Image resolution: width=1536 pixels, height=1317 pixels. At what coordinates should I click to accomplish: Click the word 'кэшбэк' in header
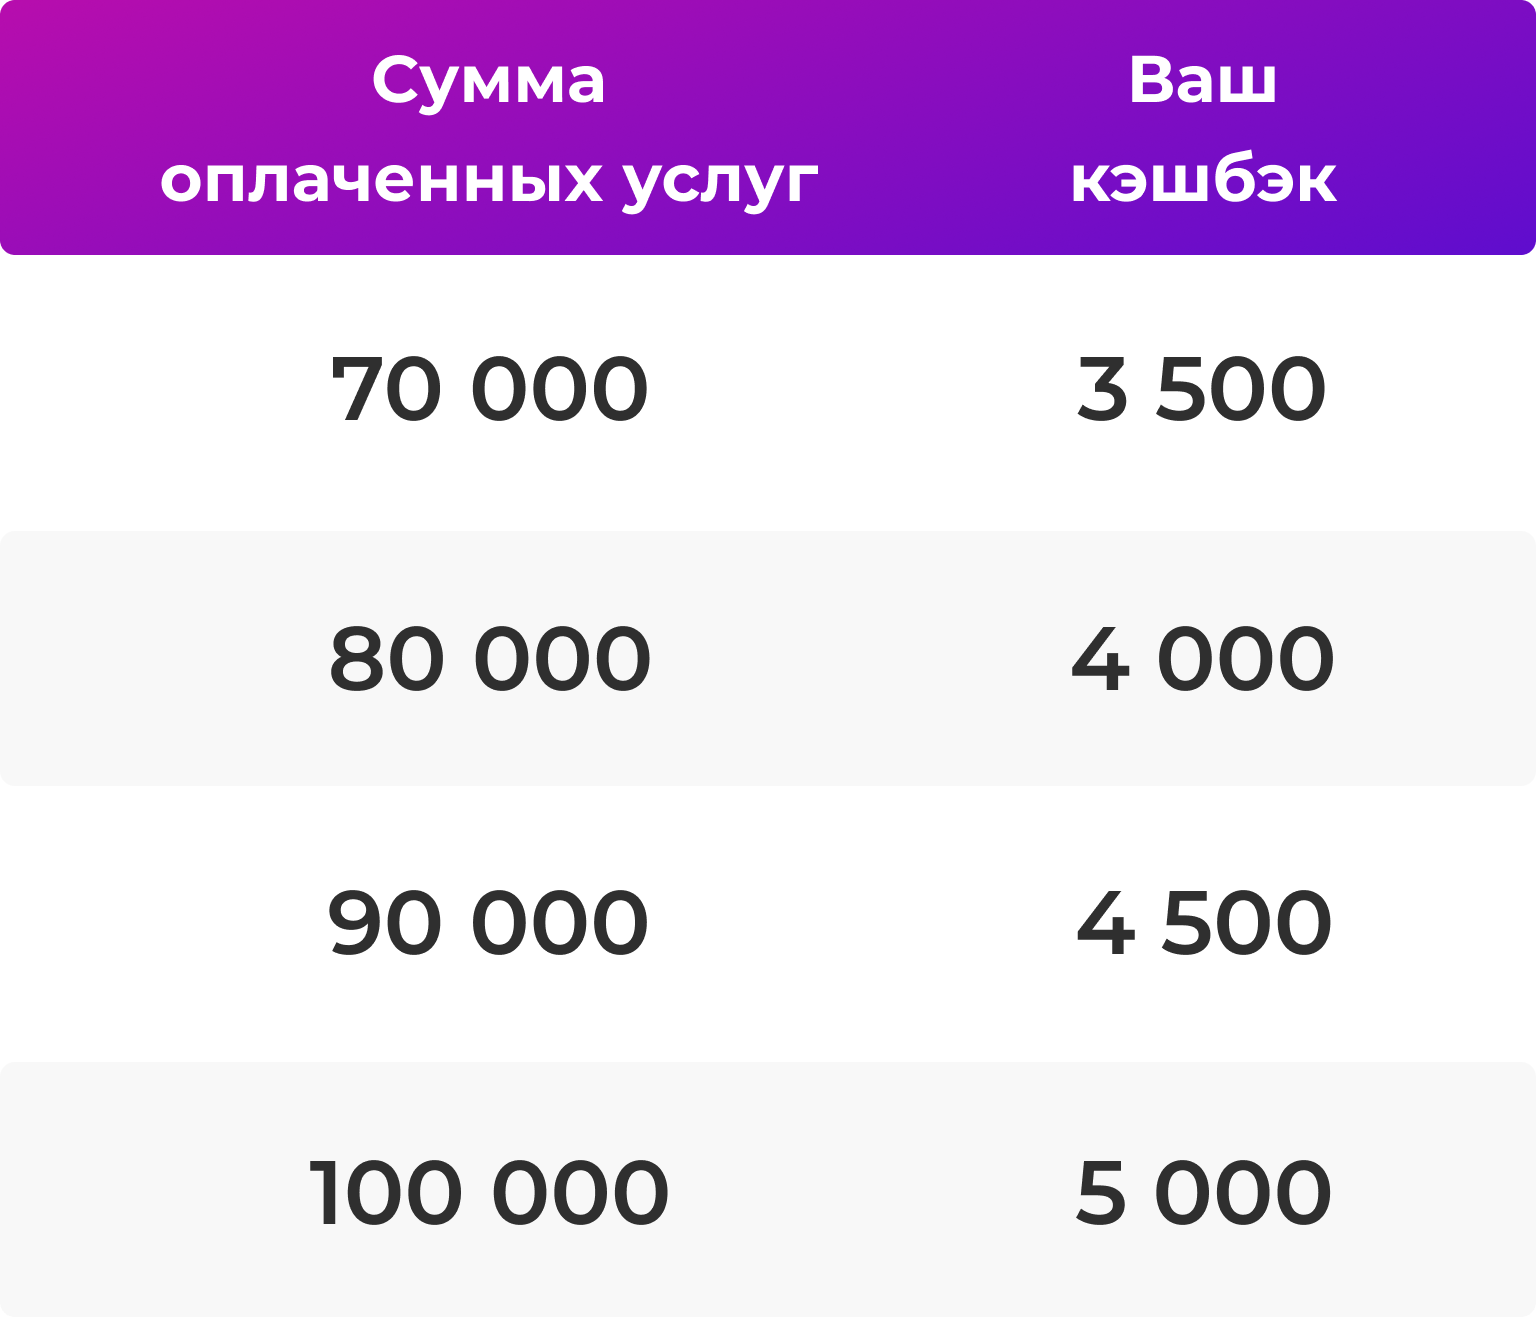coord(1203,179)
